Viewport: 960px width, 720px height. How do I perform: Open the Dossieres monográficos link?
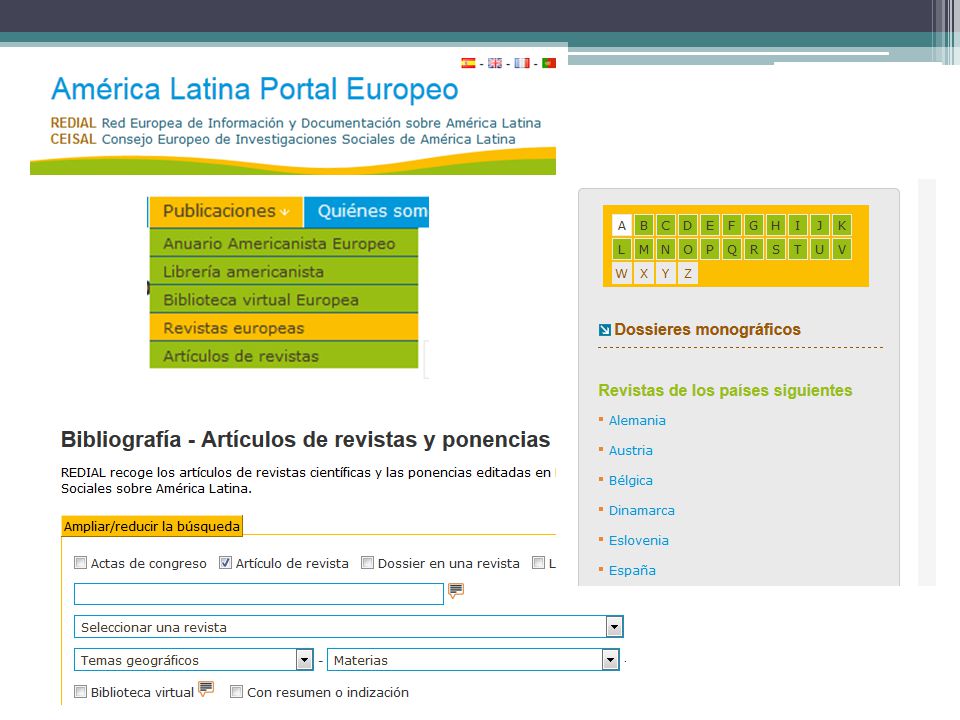[x=707, y=329]
